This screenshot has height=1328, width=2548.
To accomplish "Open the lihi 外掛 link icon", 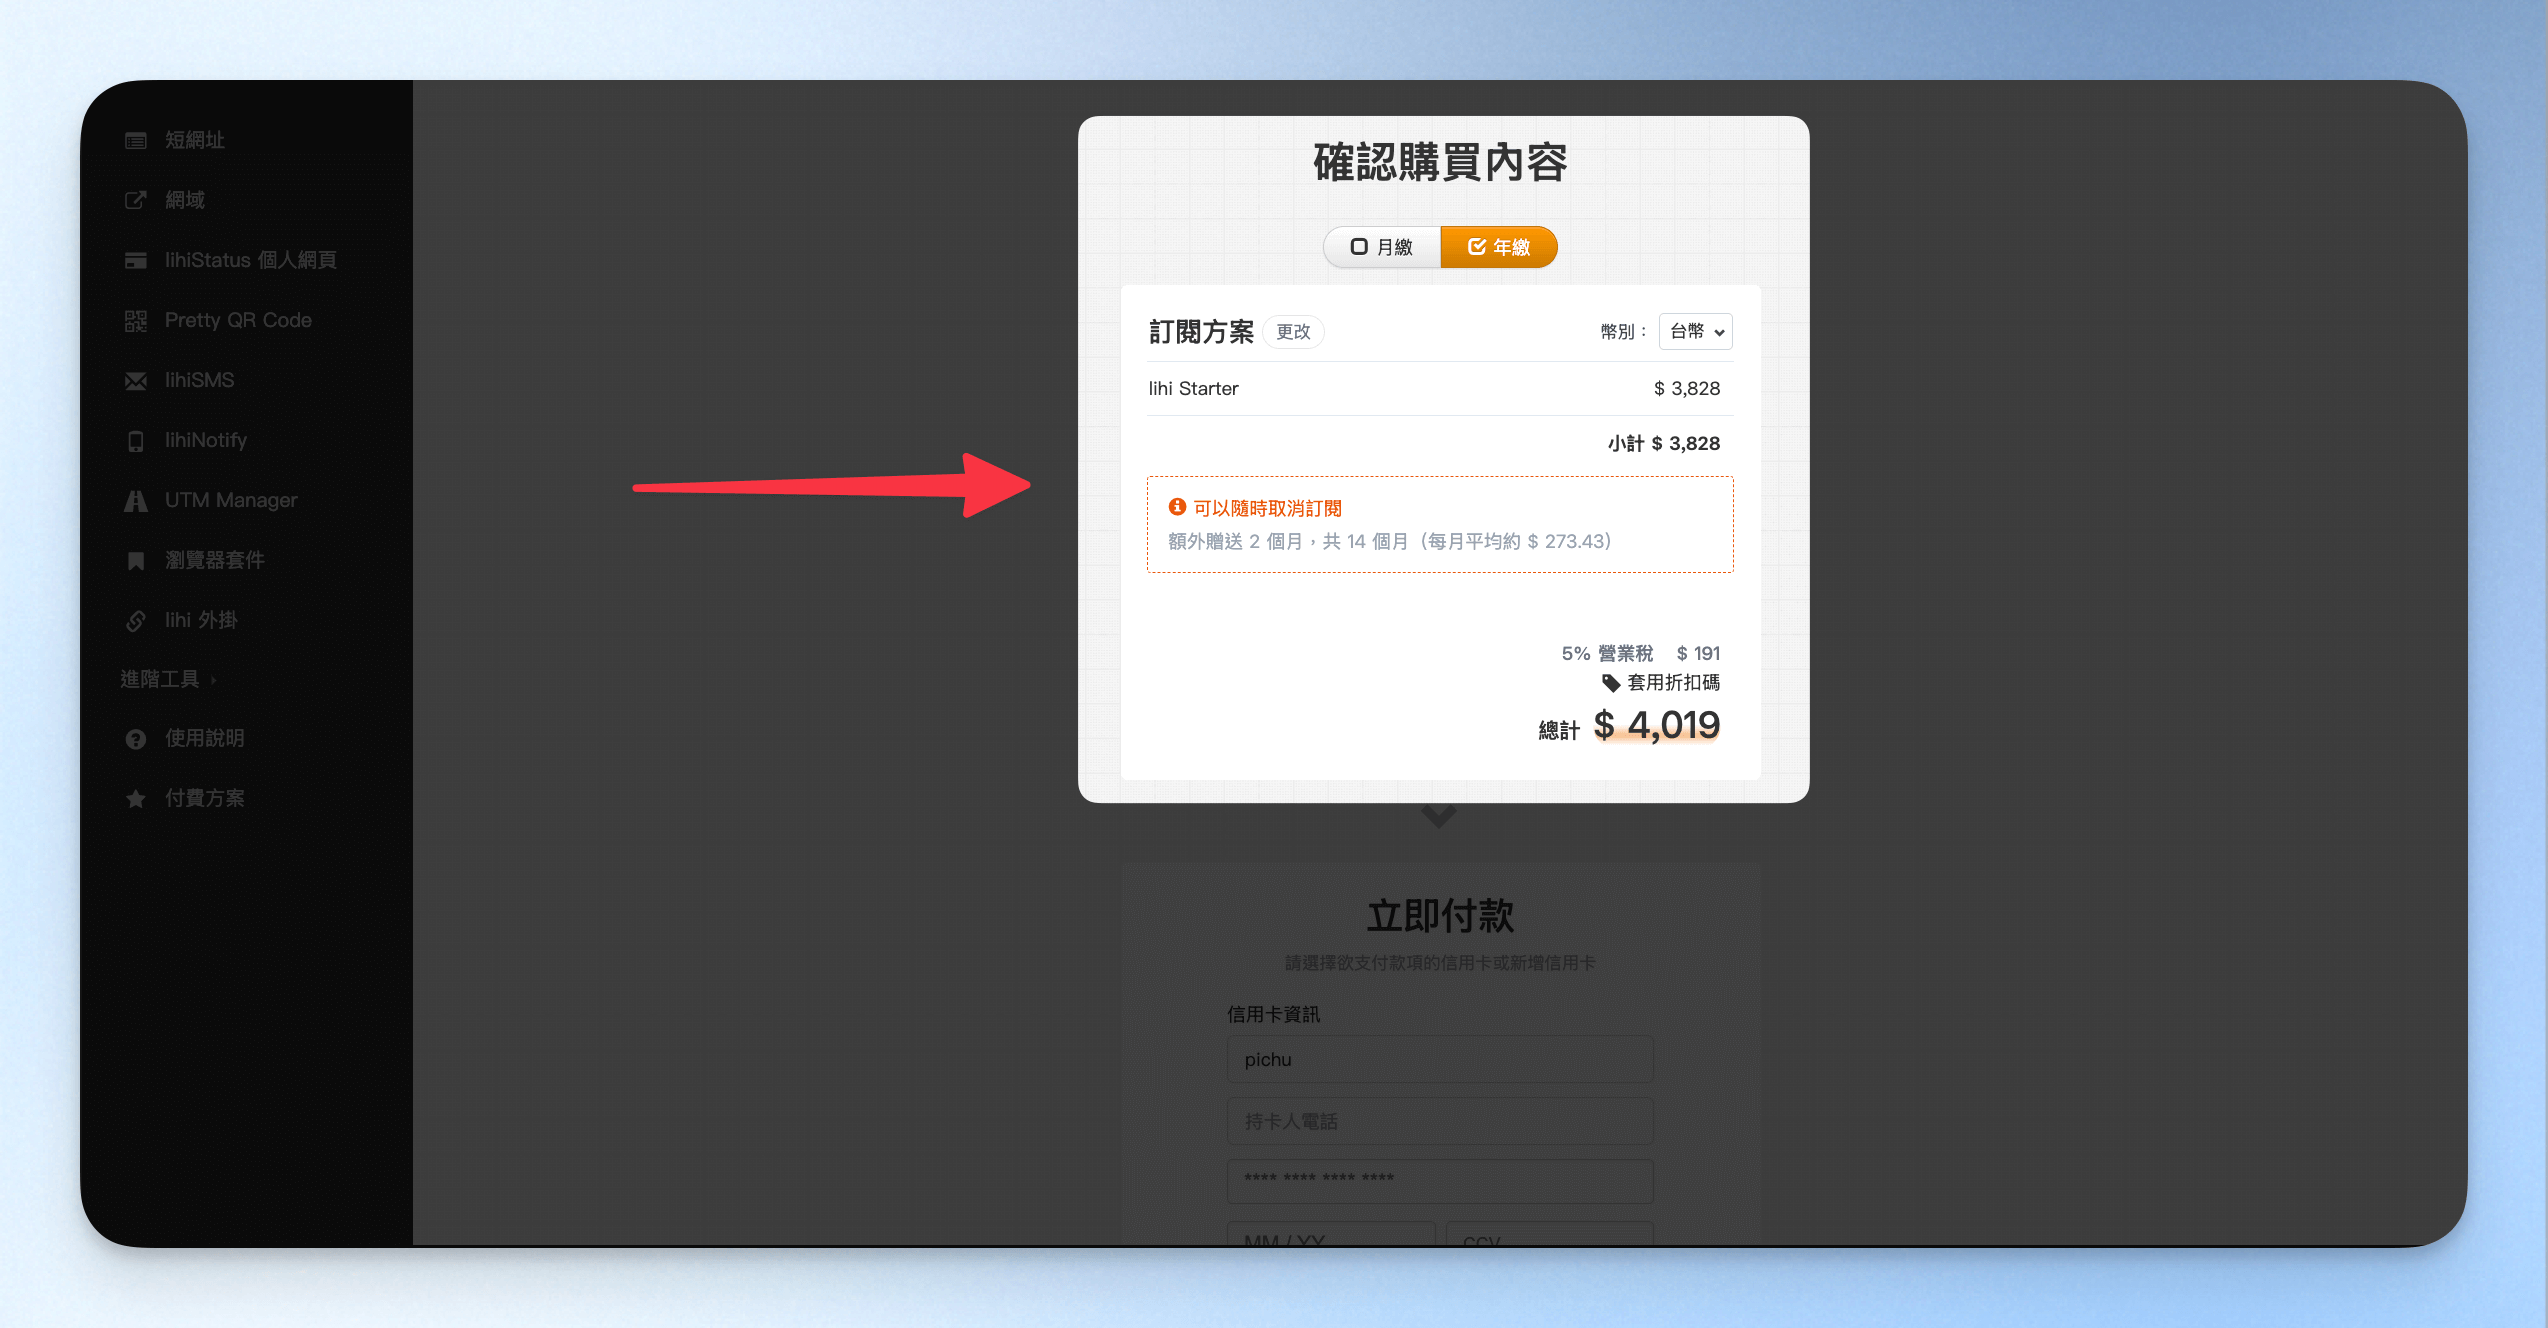I will 136,621.
